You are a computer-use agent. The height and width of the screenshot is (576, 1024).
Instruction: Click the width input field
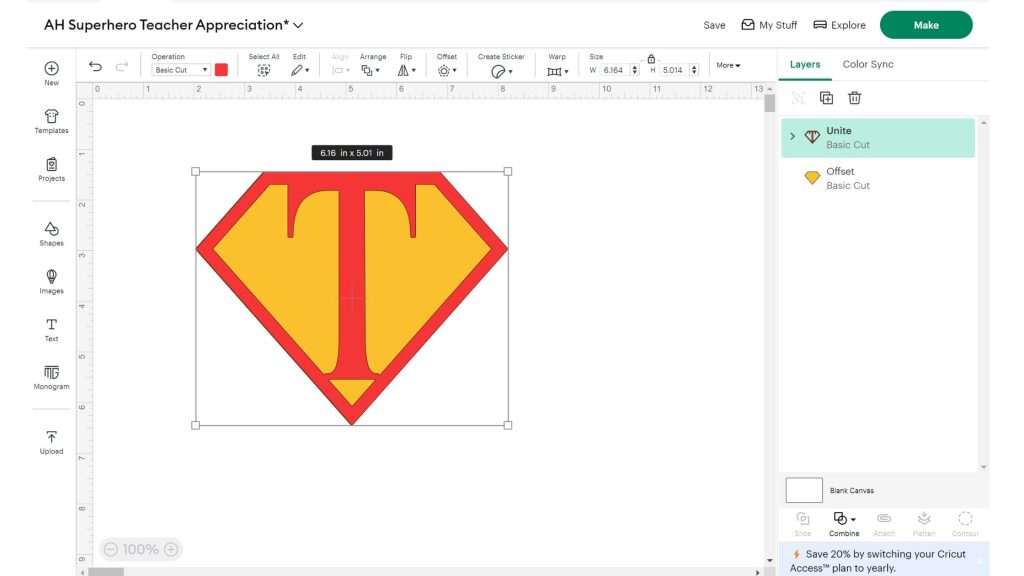point(615,70)
